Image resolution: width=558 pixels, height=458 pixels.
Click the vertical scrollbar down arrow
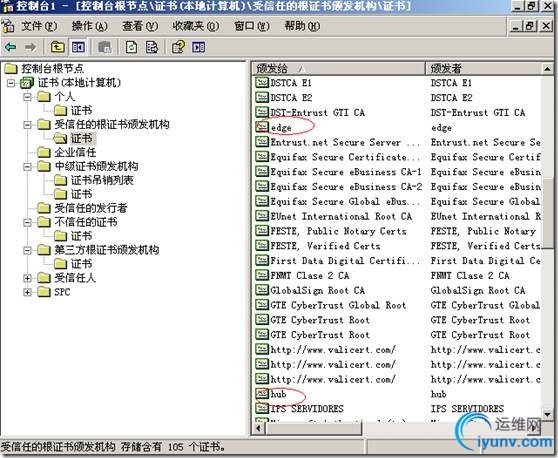pos(547,414)
